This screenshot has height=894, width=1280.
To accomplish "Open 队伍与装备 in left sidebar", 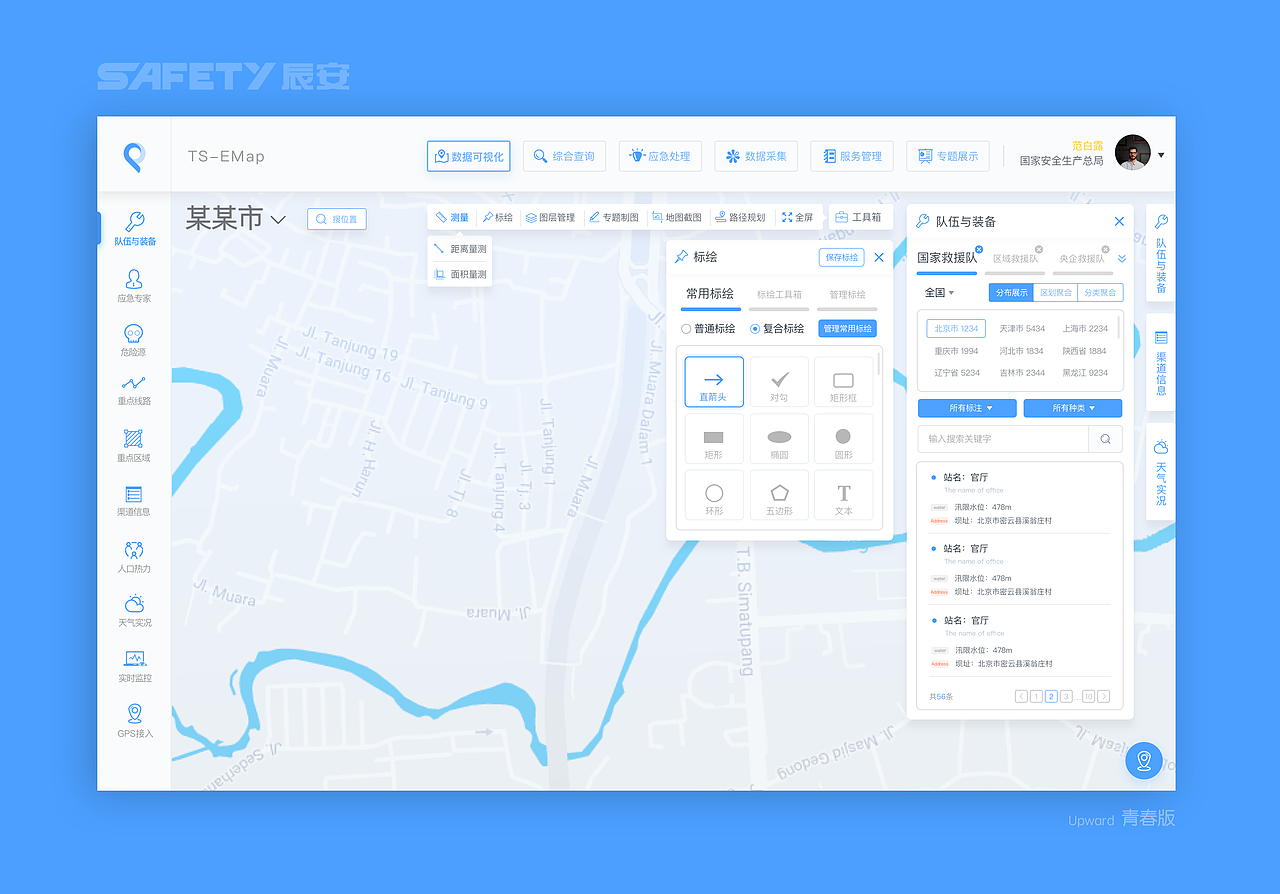I will (x=134, y=229).
